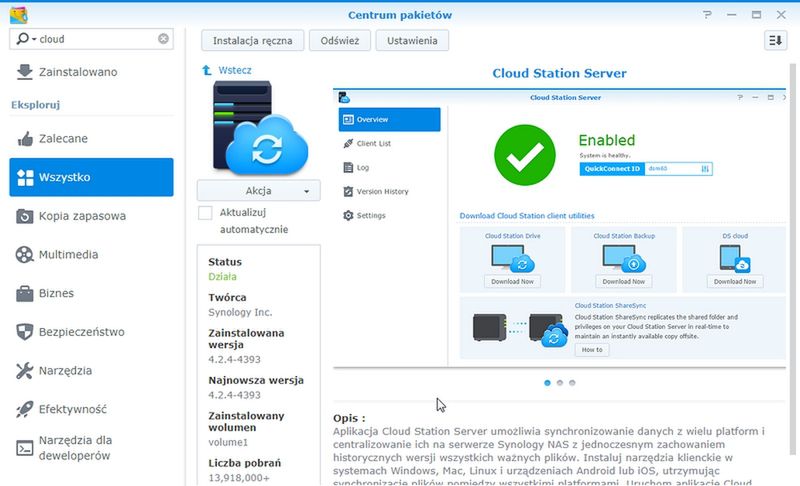Click the developer tools terminal icon
This screenshot has height=486, width=800.
click(x=24, y=448)
